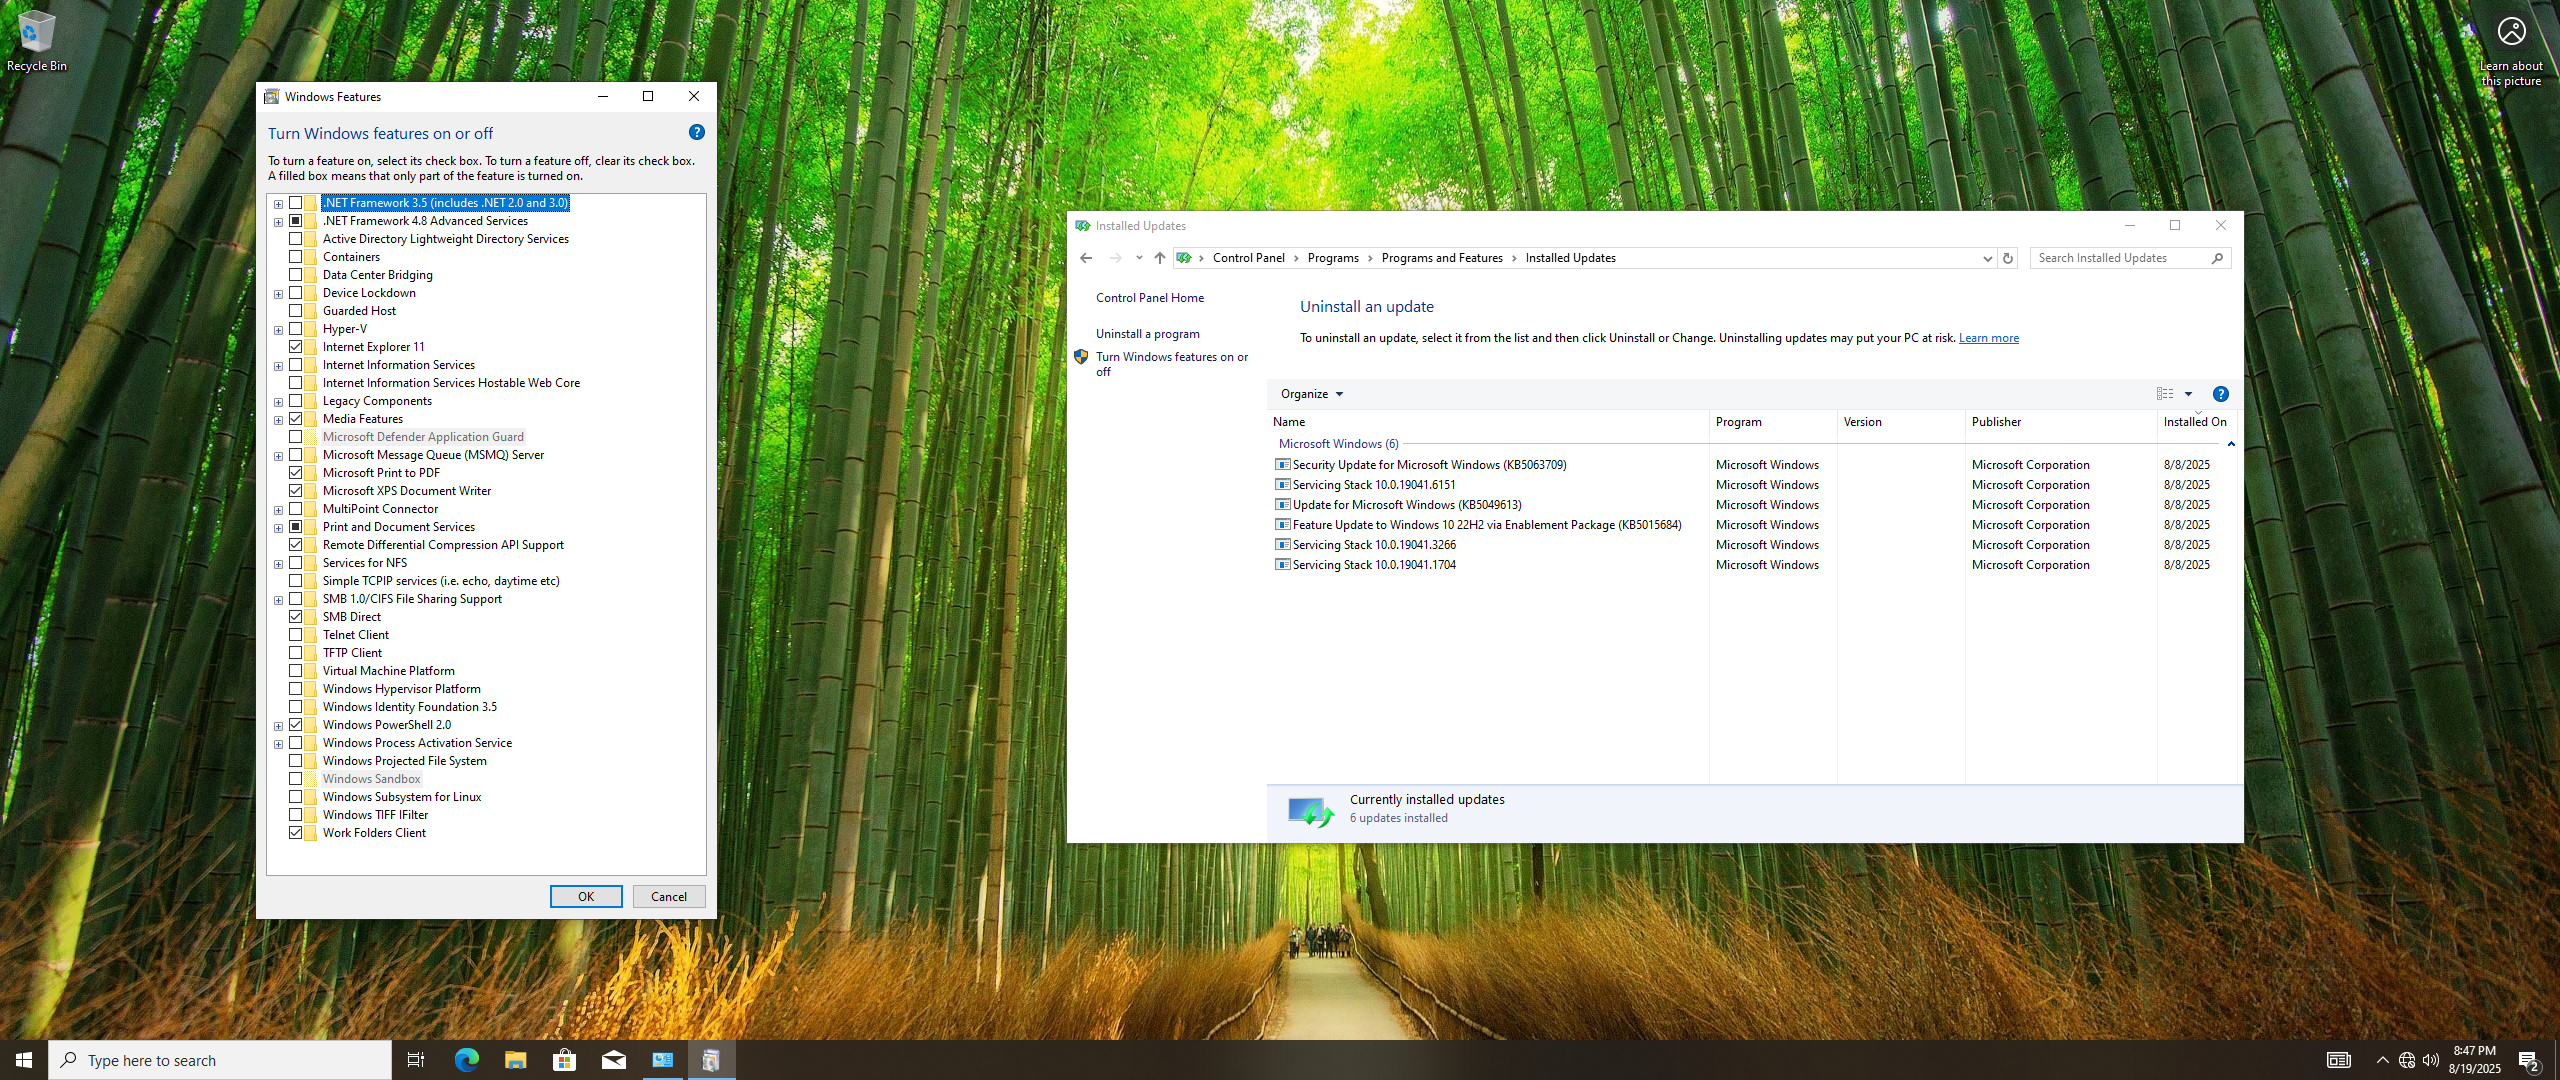Click the Up one level arrow in Installed Updates
Viewport: 2560px width, 1080px height.
[x=1160, y=258]
